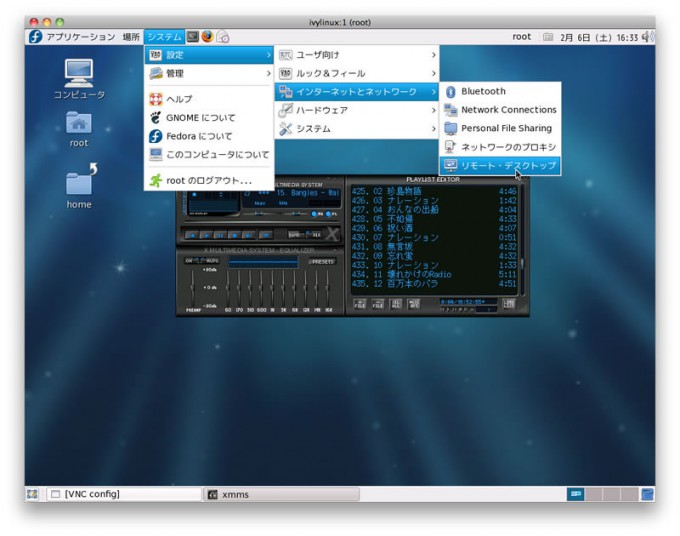Open Network Connections menu item
This screenshot has width=680, height=536.
coord(500,110)
